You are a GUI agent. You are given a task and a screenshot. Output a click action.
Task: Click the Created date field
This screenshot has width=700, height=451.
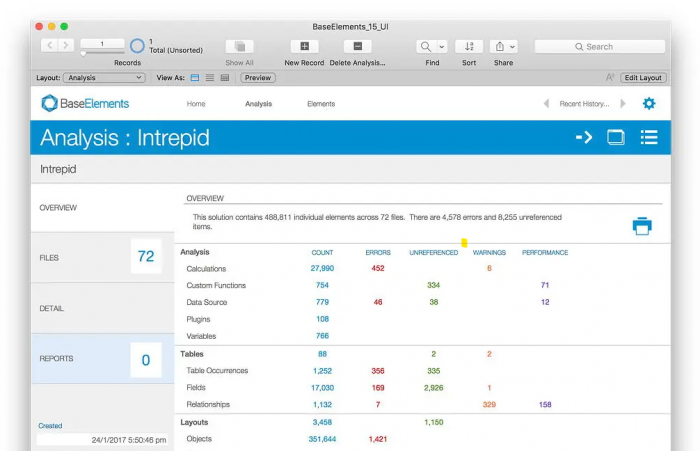103,440
